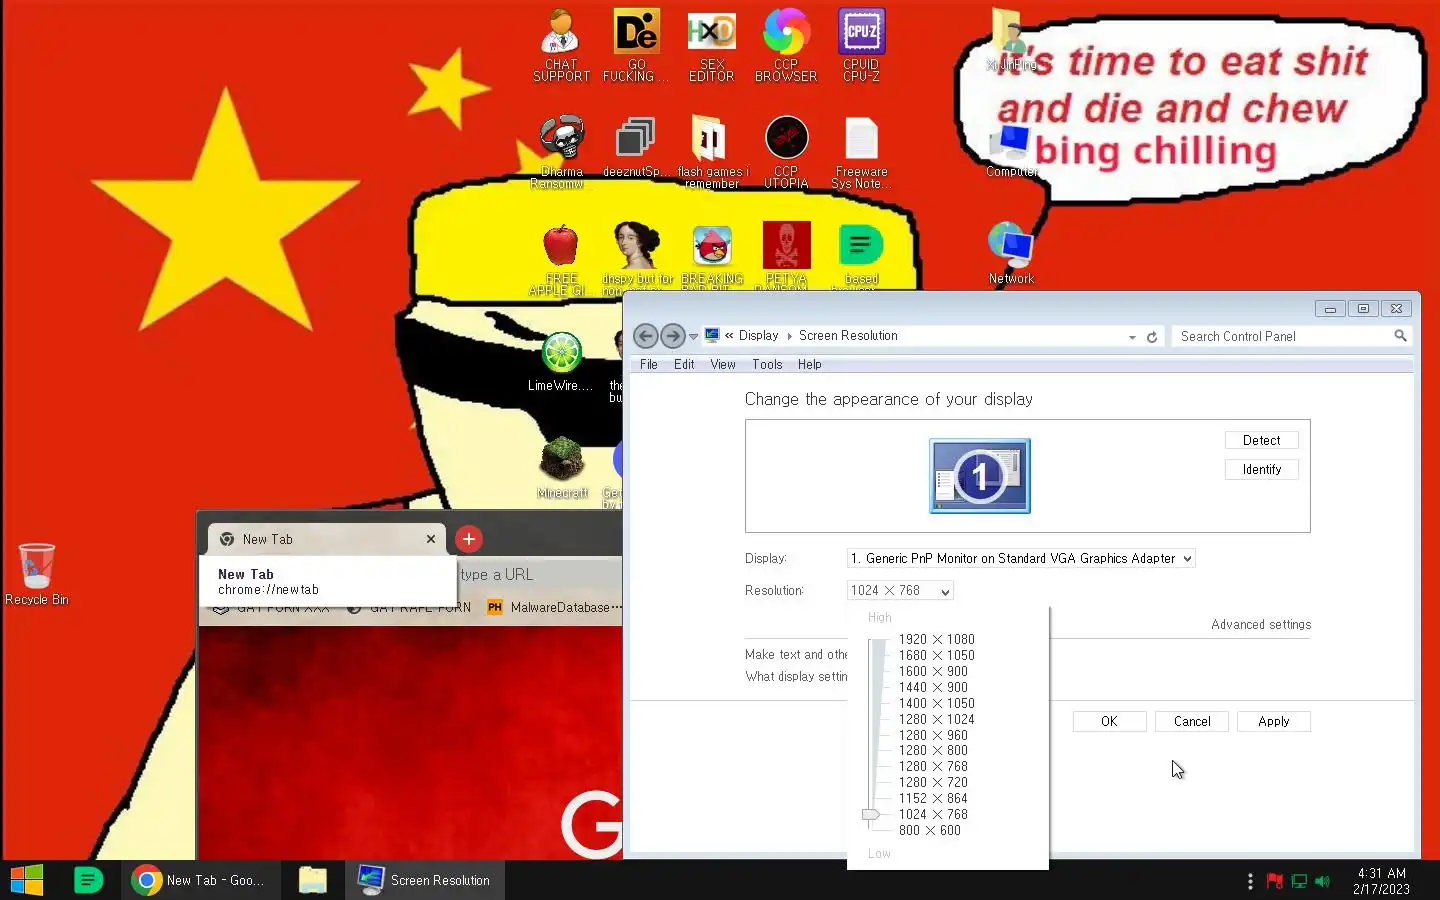This screenshot has height=900, width=1440.
Task: Click the network tray icon
Action: point(1299,881)
